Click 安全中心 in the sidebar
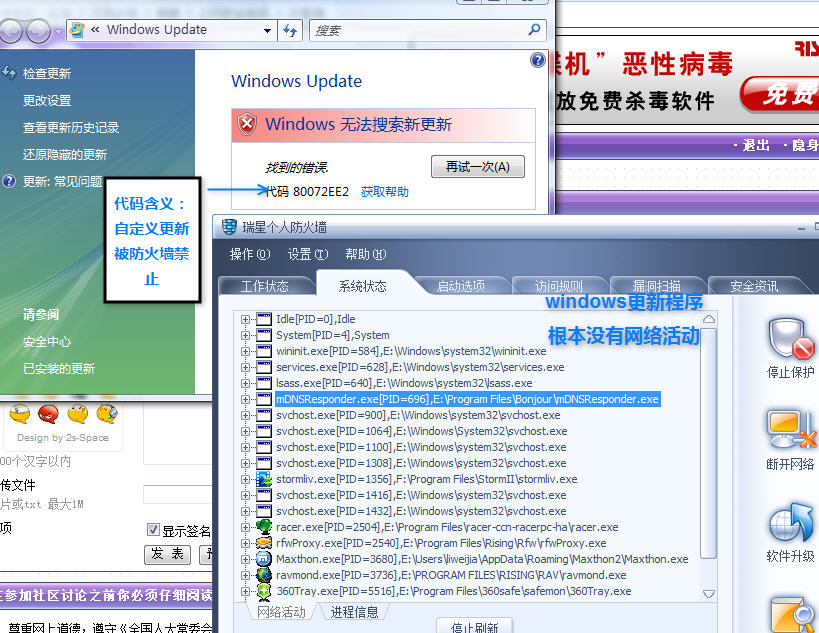This screenshot has height=633, width=819. [47, 342]
